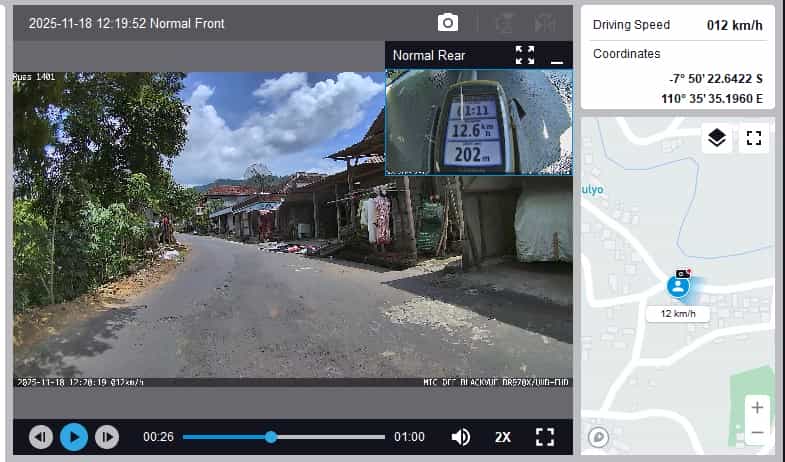The height and width of the screenshot is (462, 785).
Task: Change the 2X playback speed
Action: pos(502,437)
